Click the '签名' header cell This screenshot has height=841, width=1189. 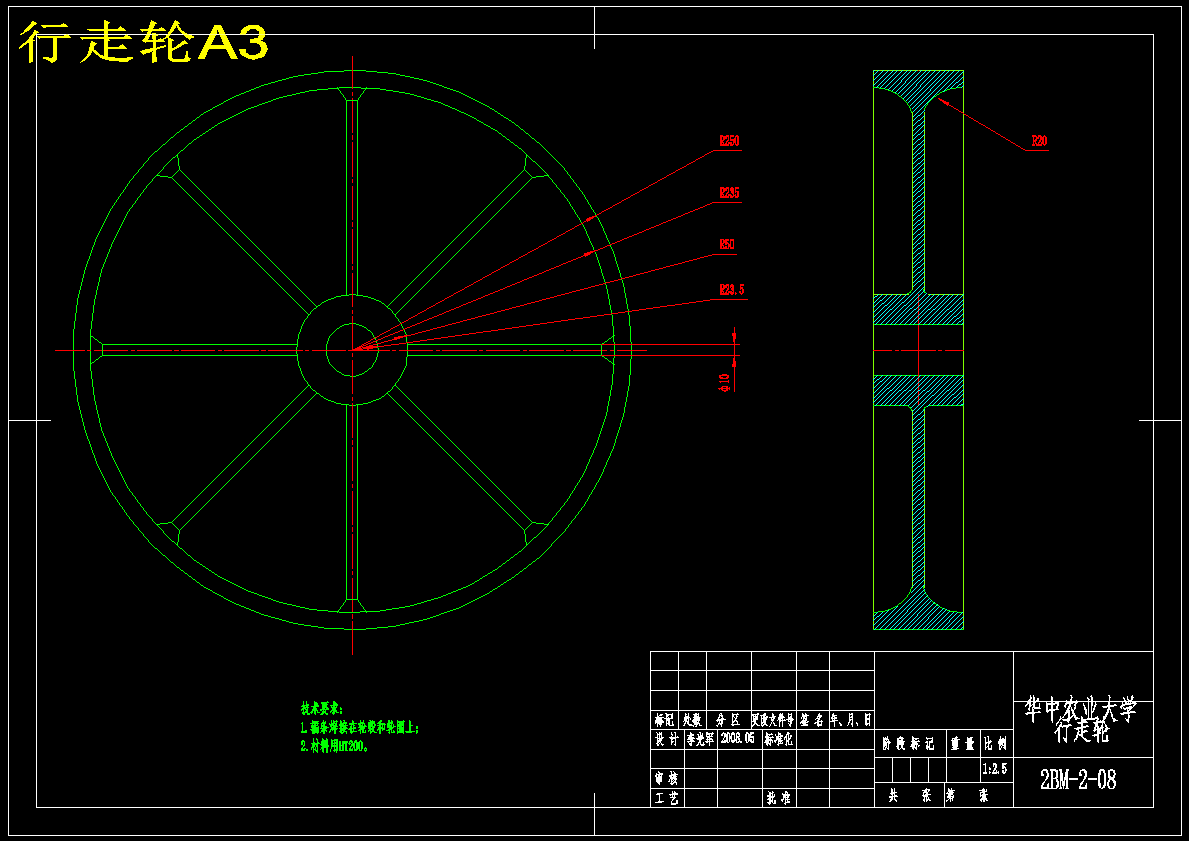click(812, 720)
